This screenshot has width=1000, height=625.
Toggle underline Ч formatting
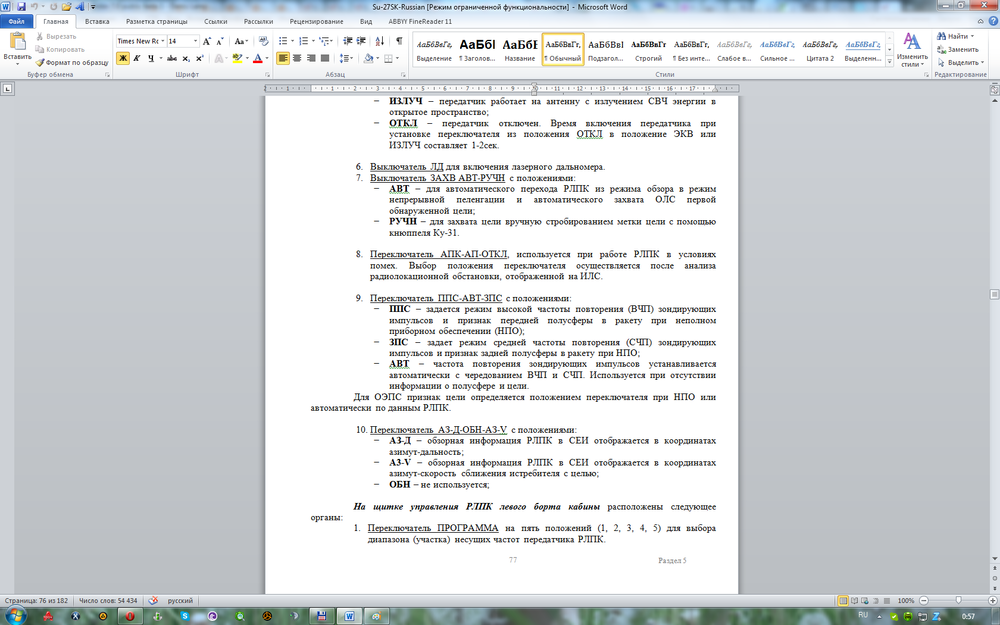[x=151, y=58]
